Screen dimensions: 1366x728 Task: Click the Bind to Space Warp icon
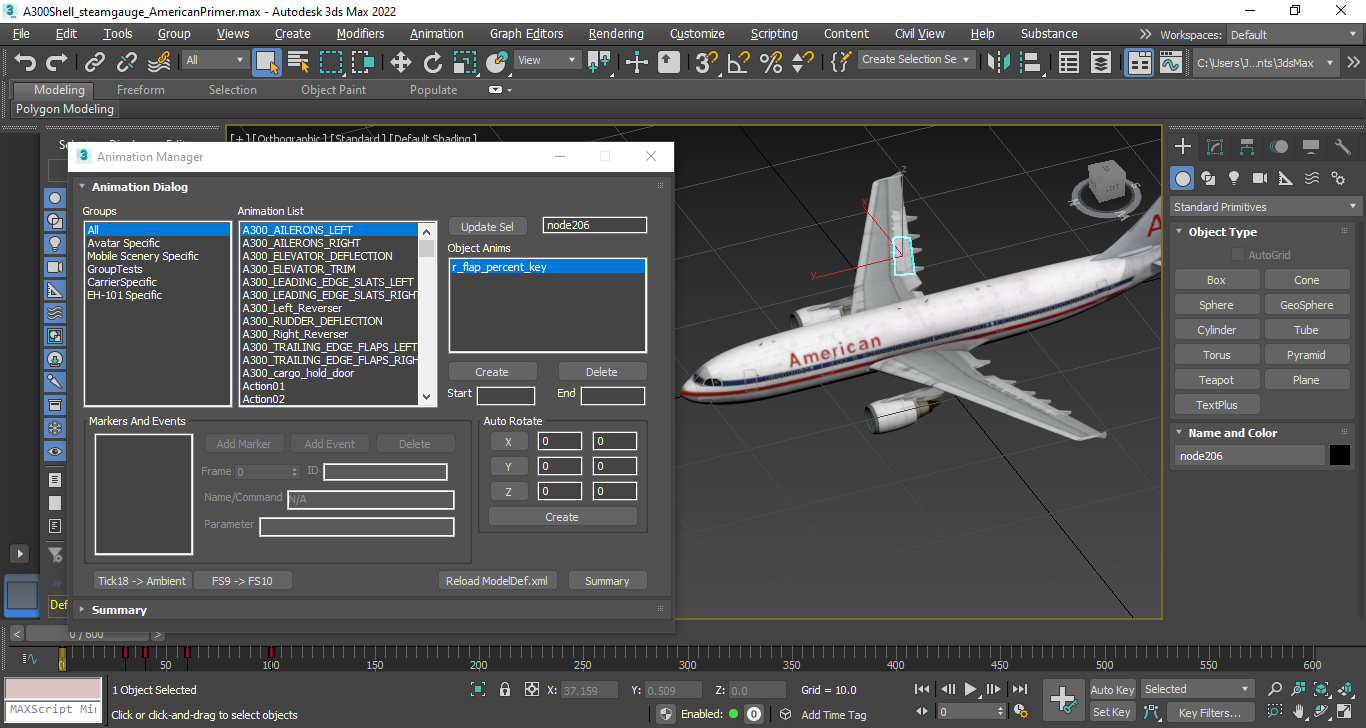click(x=159, y=62)
